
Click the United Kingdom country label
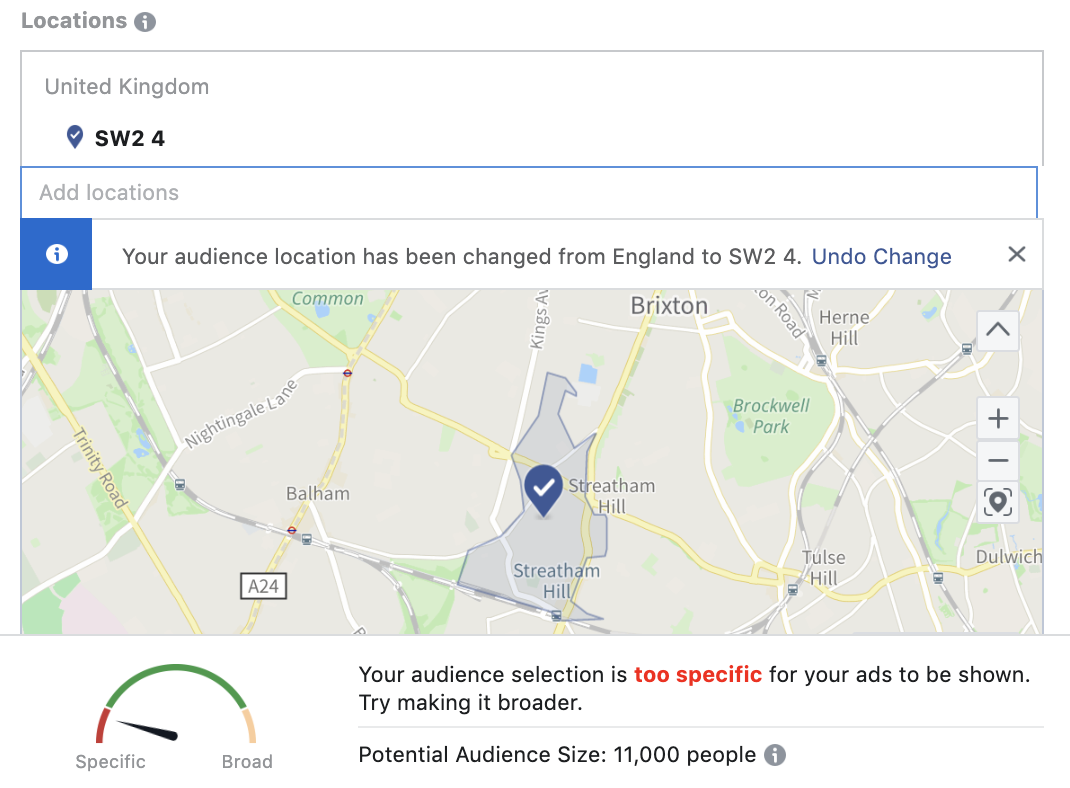tap(127, 87)
